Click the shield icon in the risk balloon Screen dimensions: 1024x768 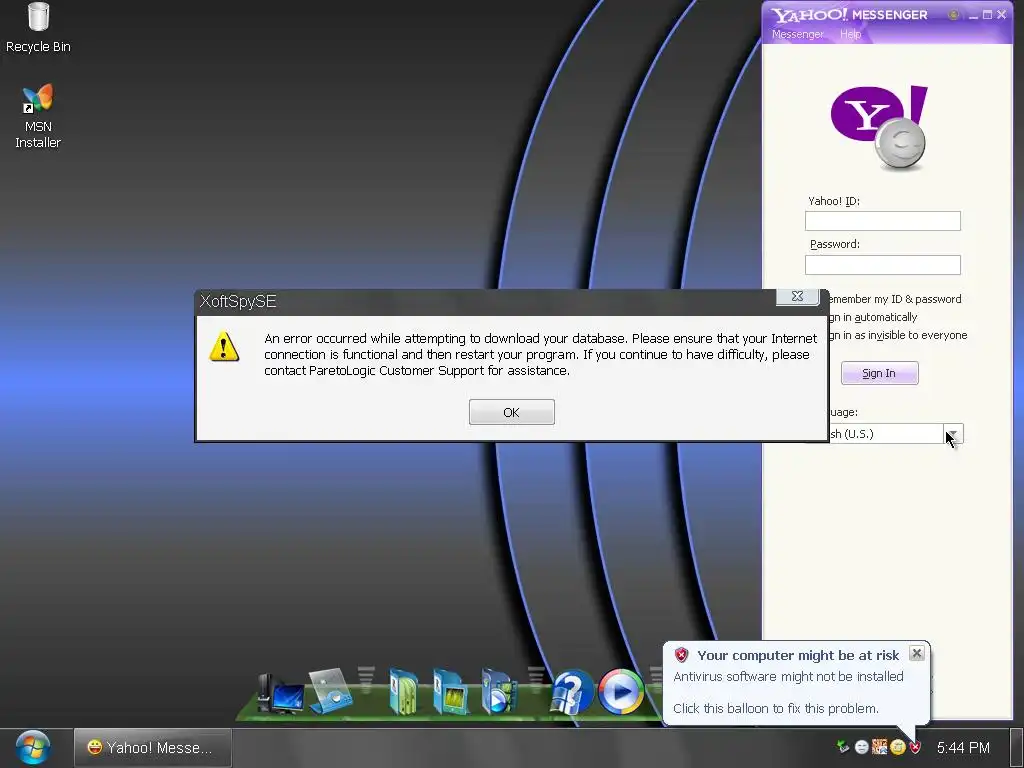681,655
